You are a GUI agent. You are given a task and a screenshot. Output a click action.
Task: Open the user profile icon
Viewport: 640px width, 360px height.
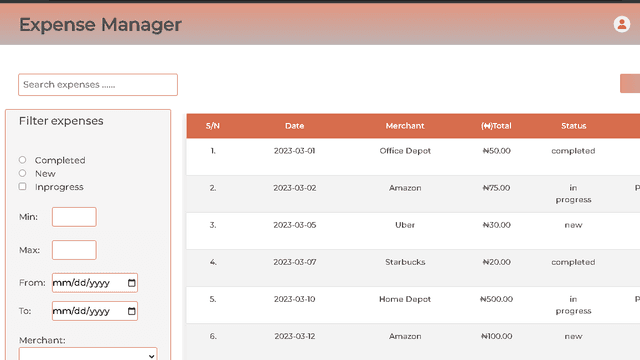coord(622,24)
